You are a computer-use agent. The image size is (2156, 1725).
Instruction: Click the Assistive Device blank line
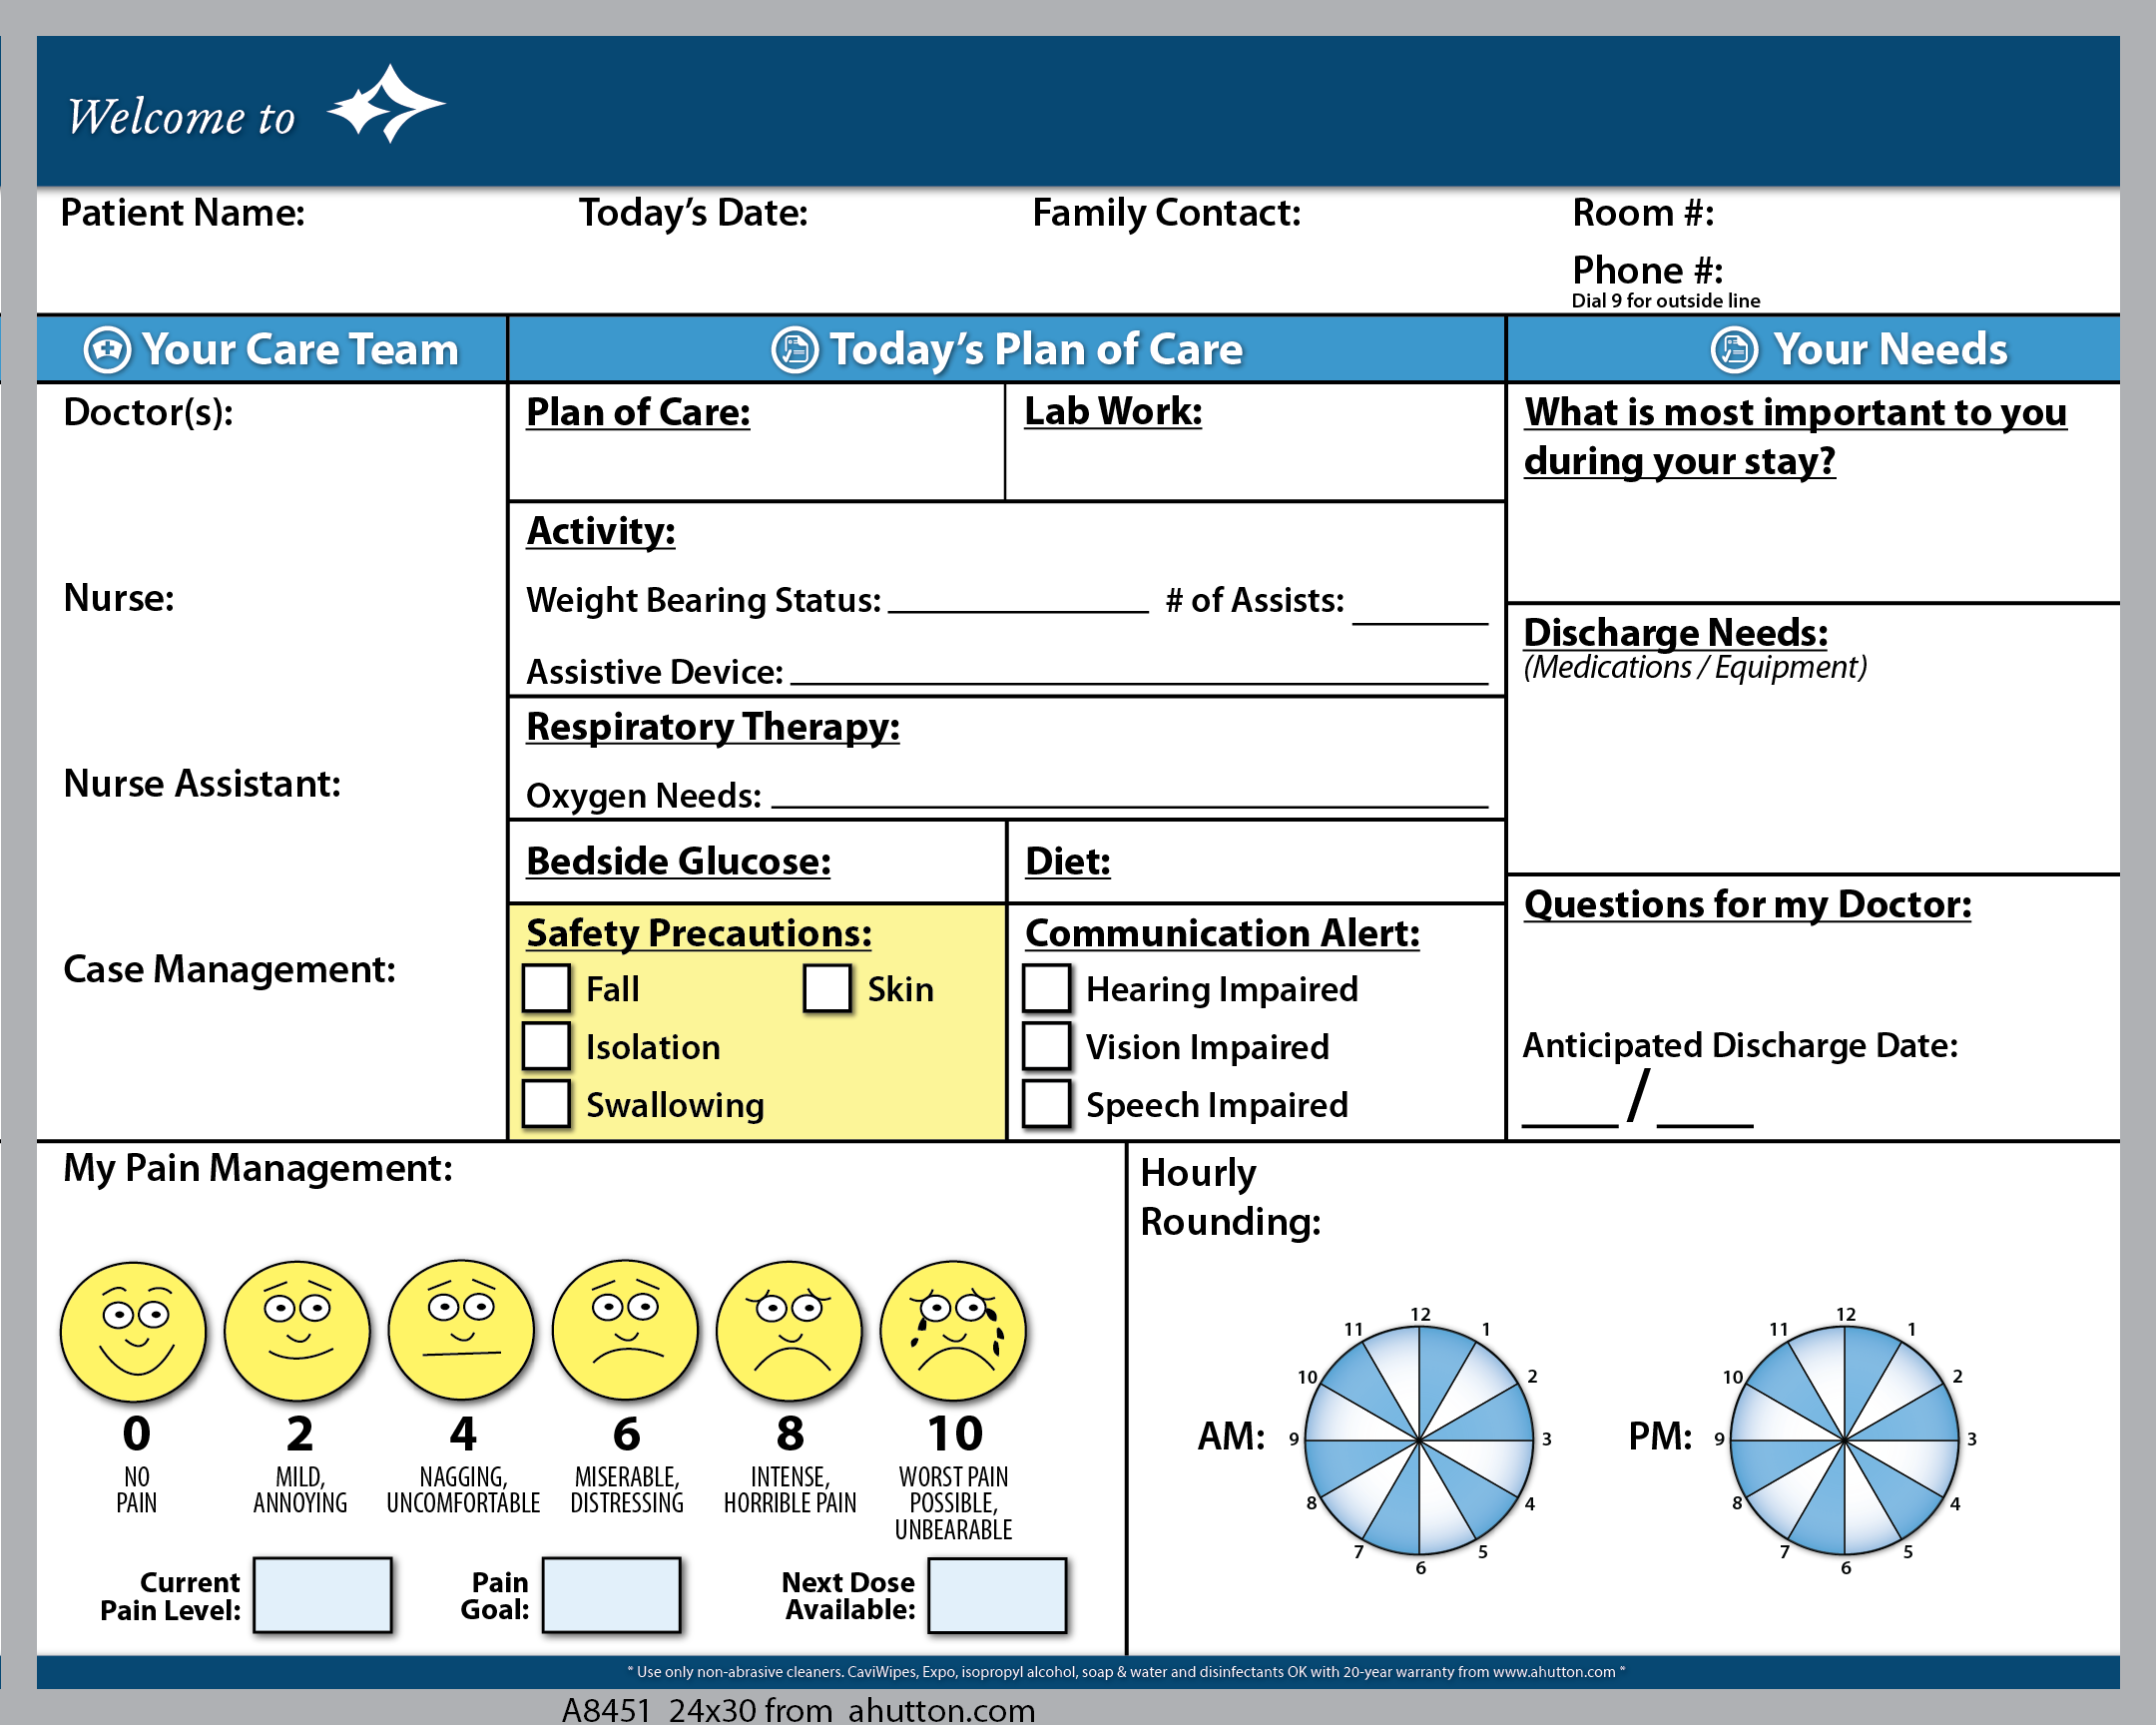(1139, 682)
